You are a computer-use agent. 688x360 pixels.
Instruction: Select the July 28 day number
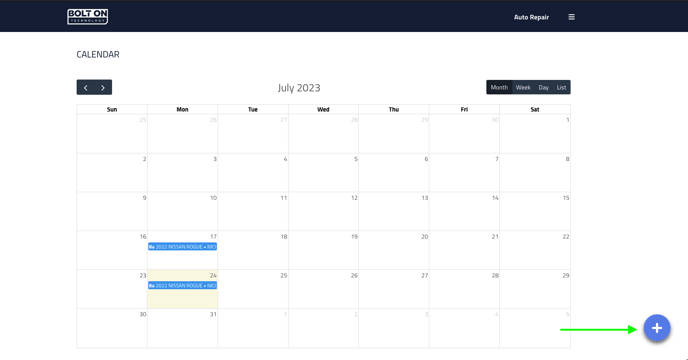[x=495, y=275]
